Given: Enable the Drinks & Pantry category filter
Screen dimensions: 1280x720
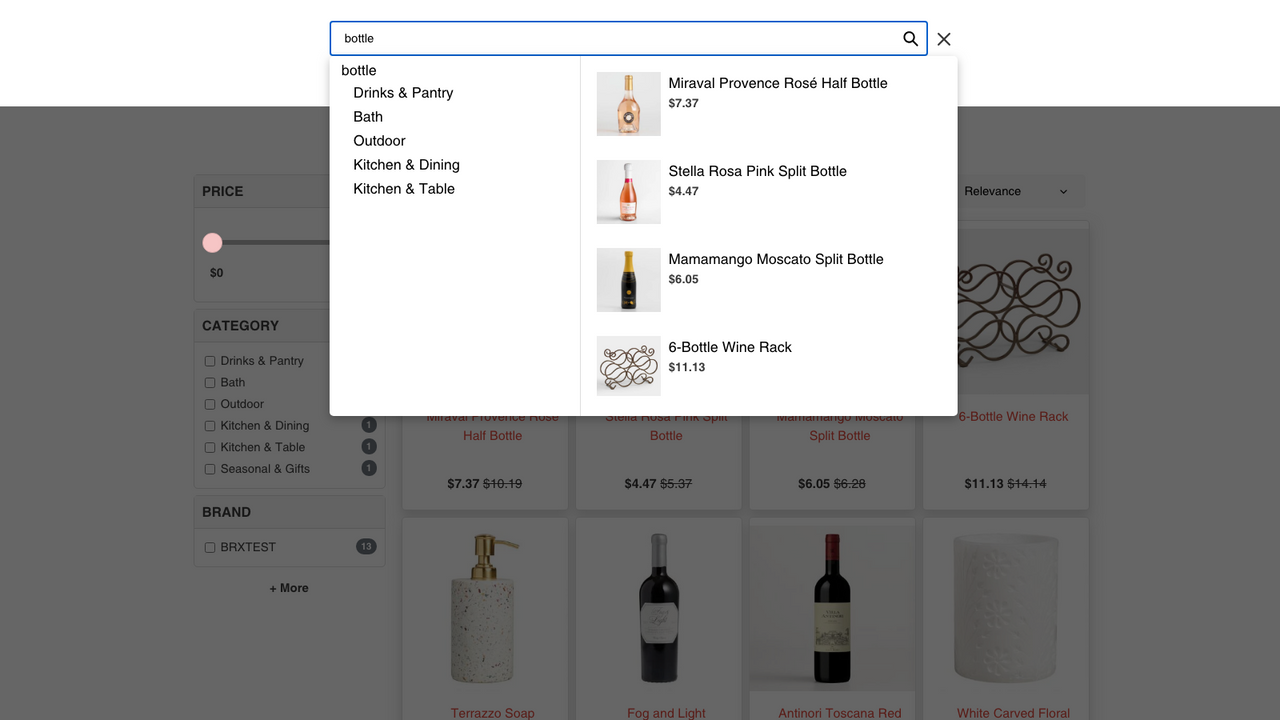Looking at the screenshot, I should tap(209, 361).
